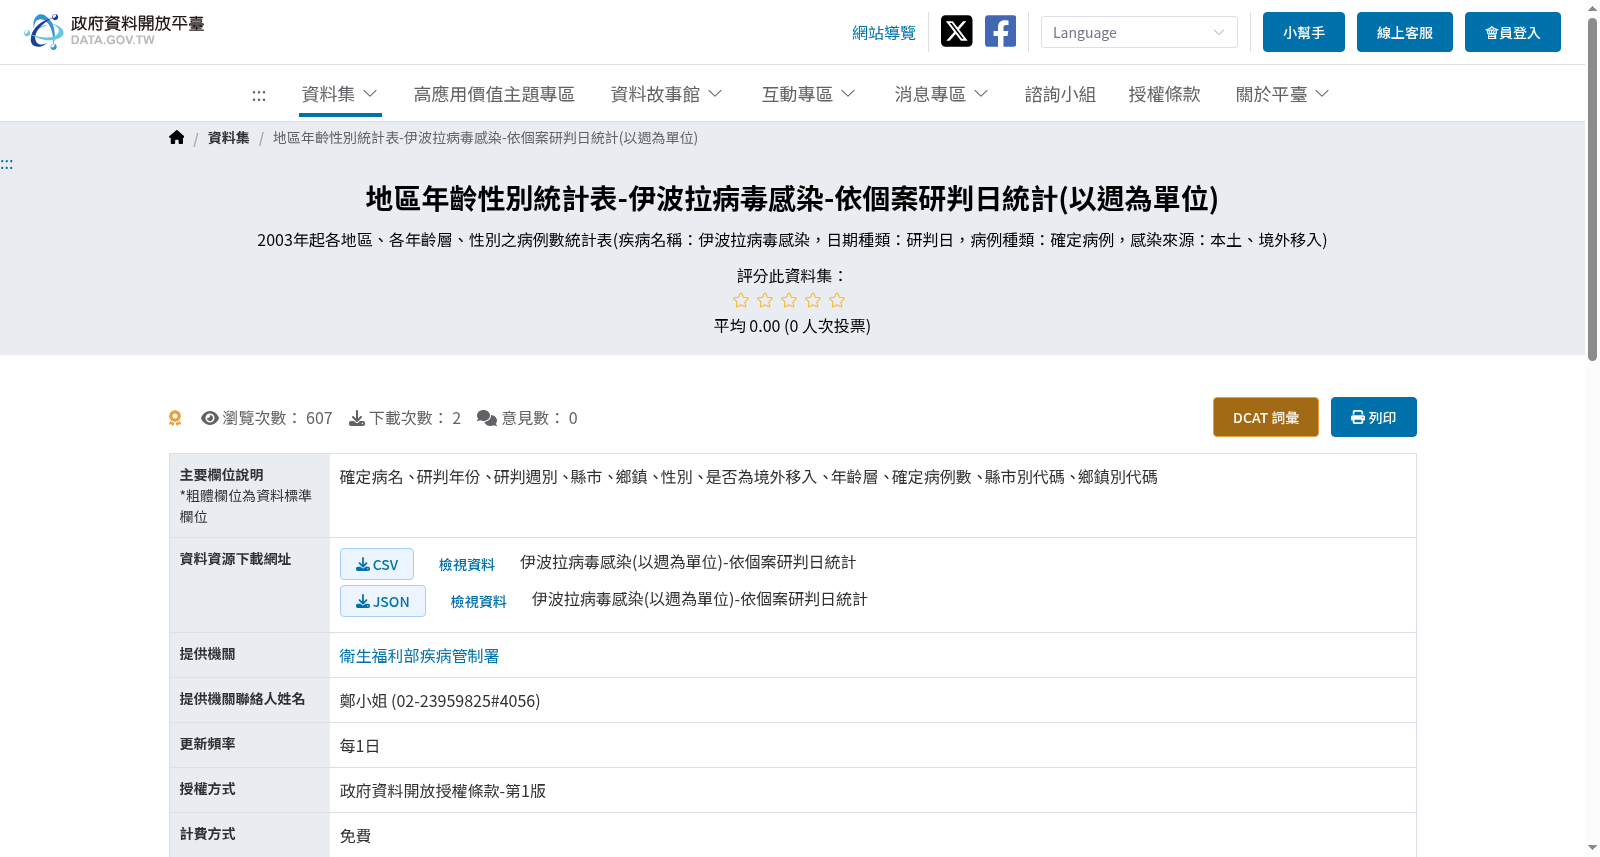Click the dataset title heading
The width and height of the screenshot is (1600, 857).
[792, 199]
